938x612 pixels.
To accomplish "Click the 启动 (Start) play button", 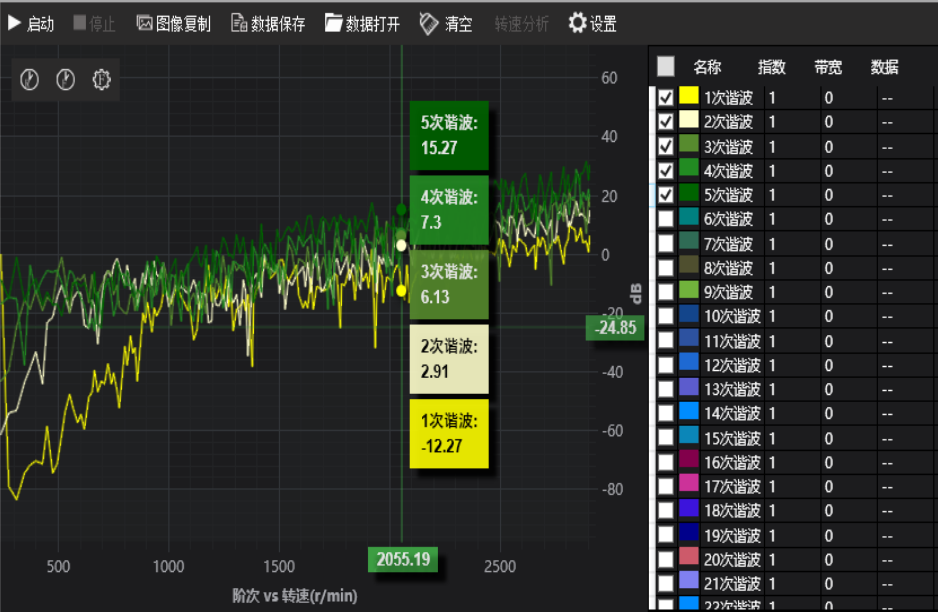I will pyautogui.click(x=31, y=23).
